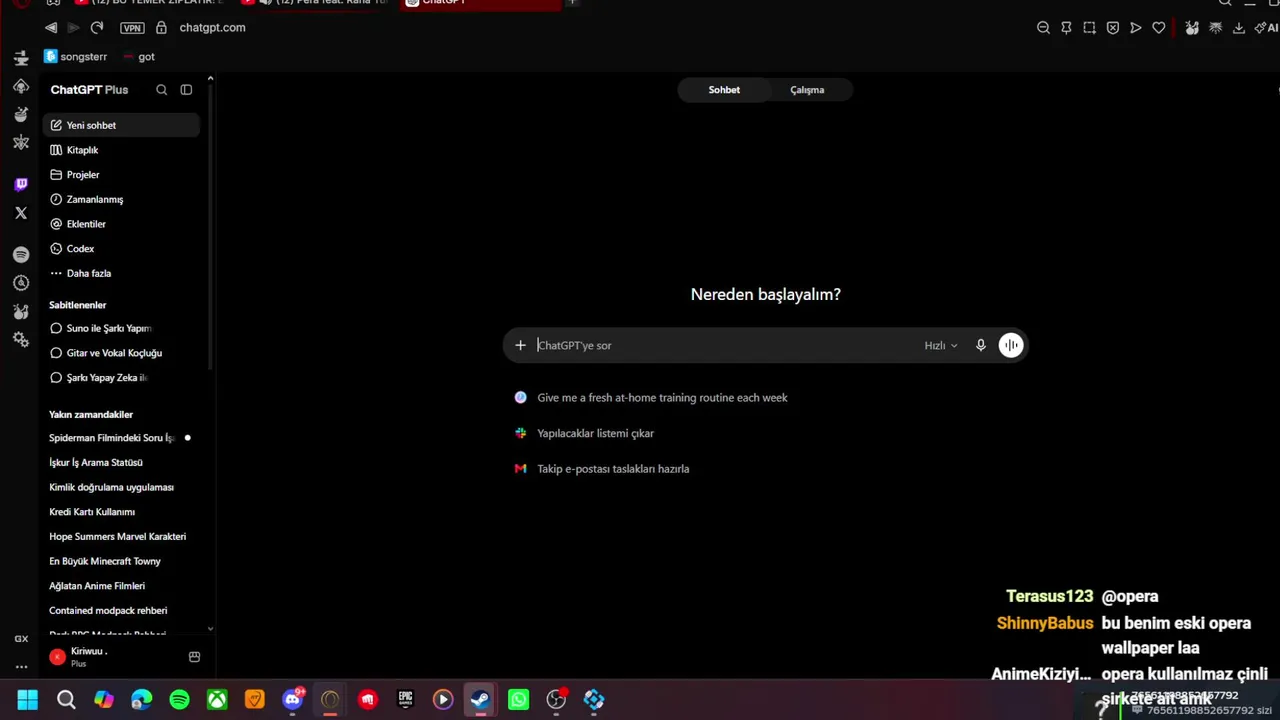This screenshot has height=720, width=1280.
Task: Select suggestion Takip e-postası taslakları hazırla
Action: [613, 469]
